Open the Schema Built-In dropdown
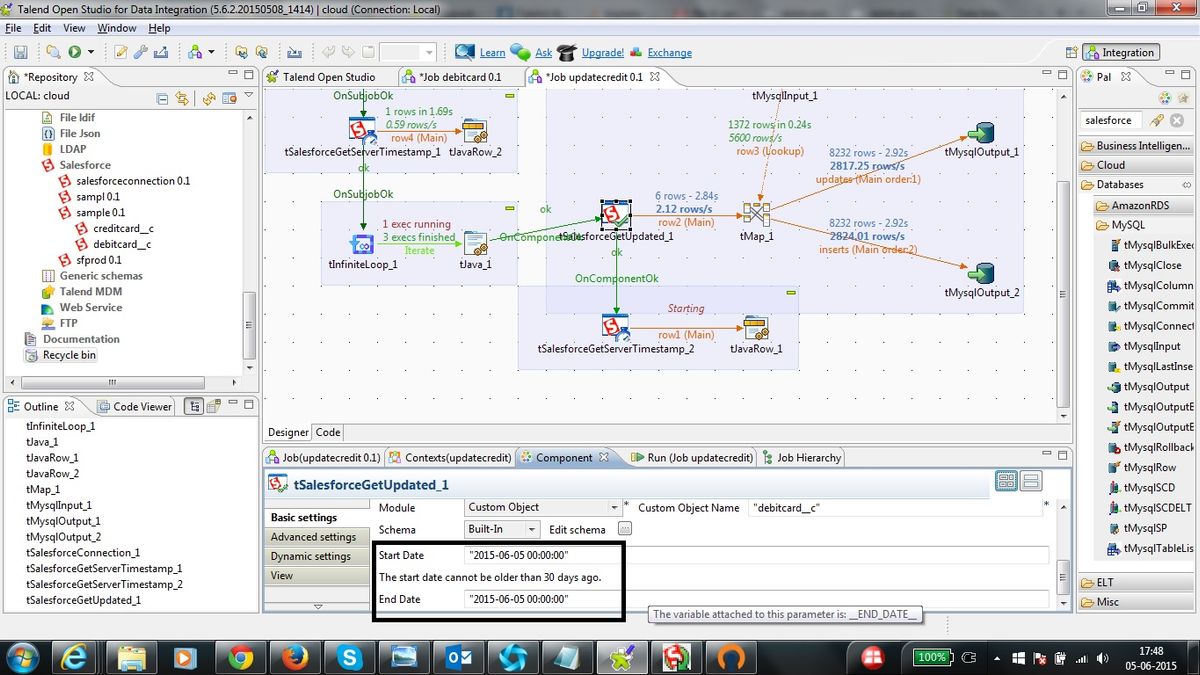 point(502,529)
